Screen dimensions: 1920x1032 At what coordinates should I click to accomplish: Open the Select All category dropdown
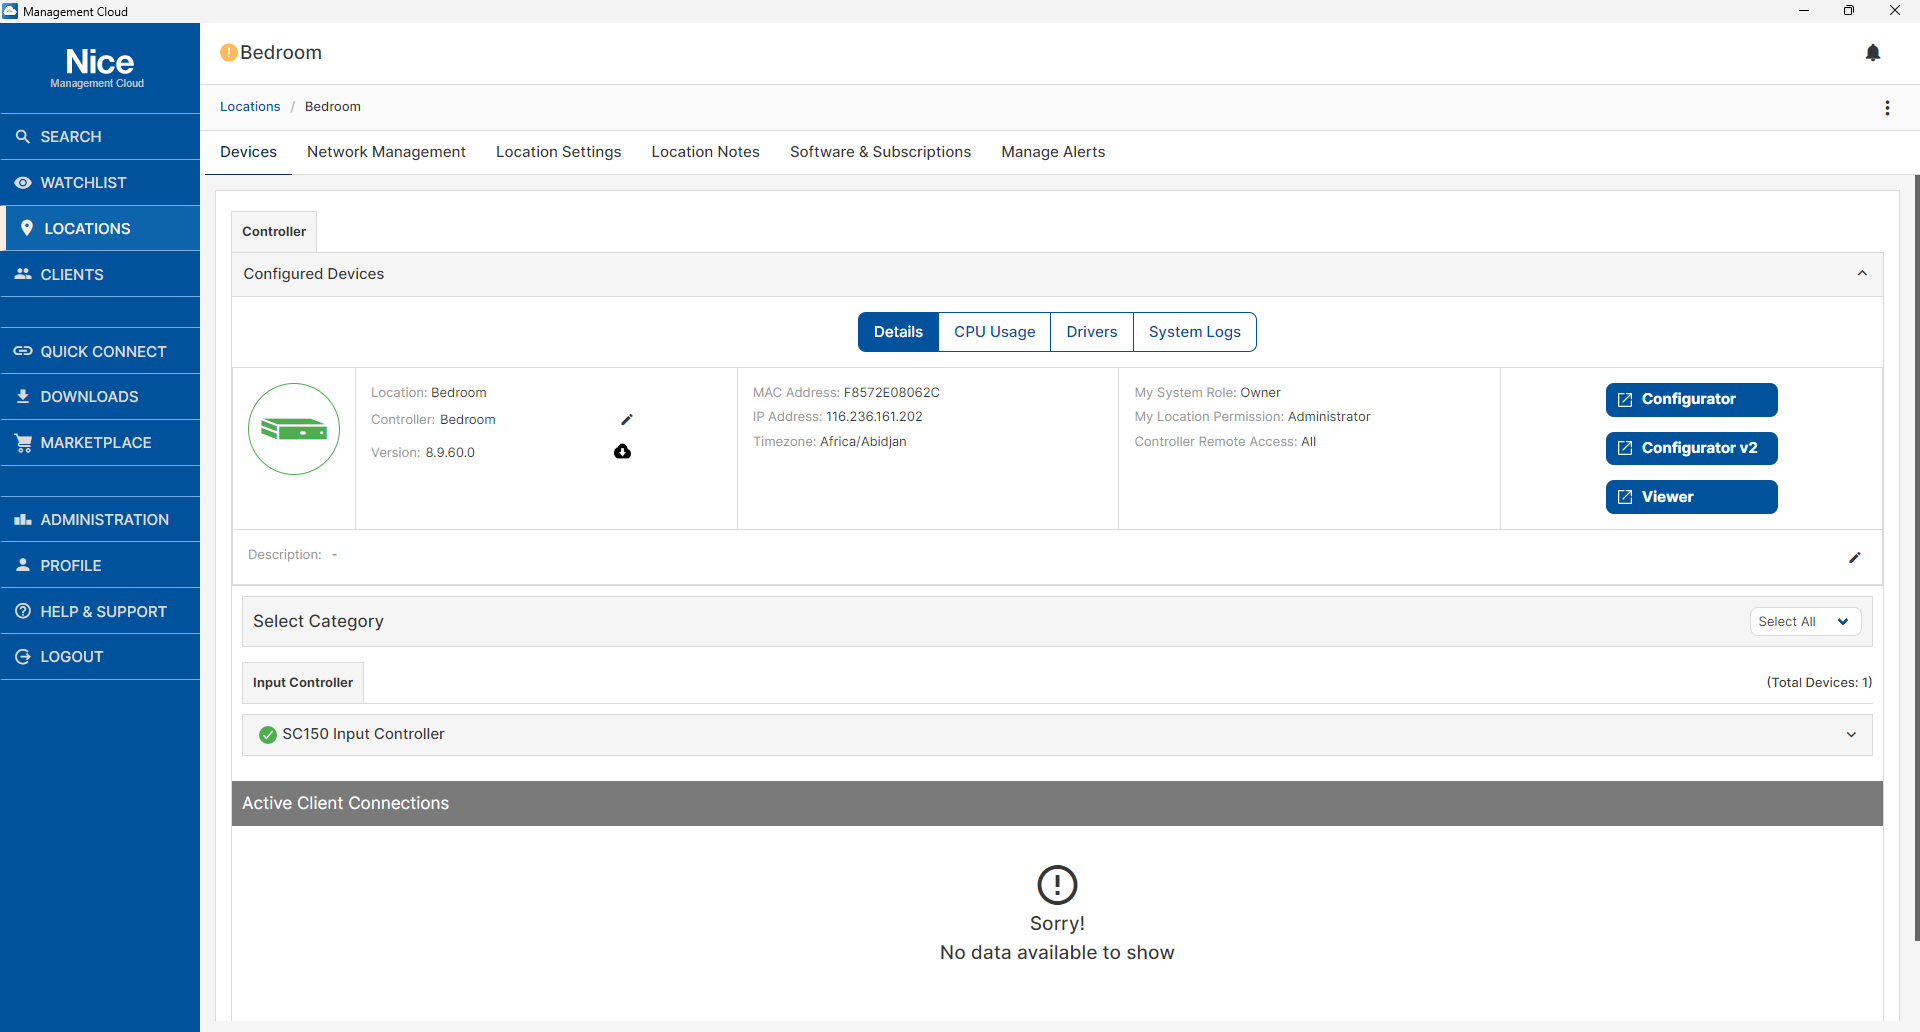coord(1805,621)
